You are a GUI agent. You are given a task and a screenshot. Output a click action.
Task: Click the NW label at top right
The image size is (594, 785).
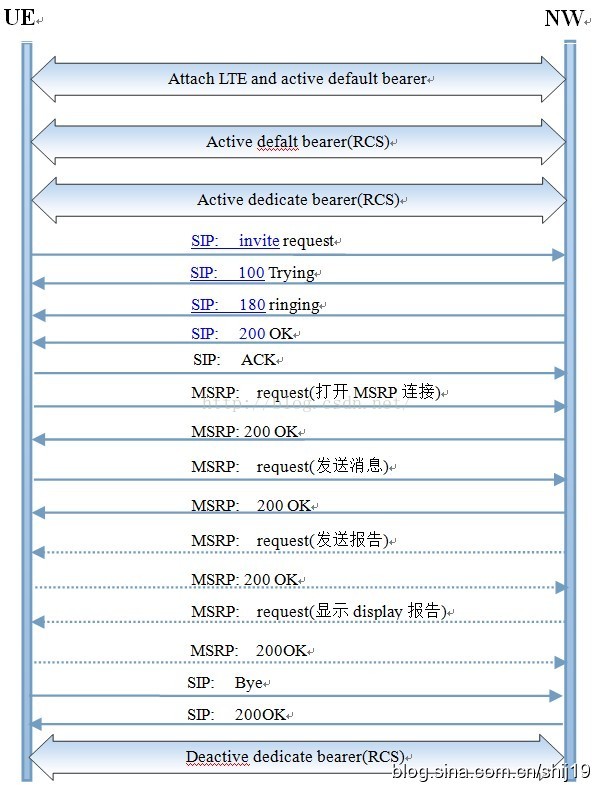(x=563, y=19)
